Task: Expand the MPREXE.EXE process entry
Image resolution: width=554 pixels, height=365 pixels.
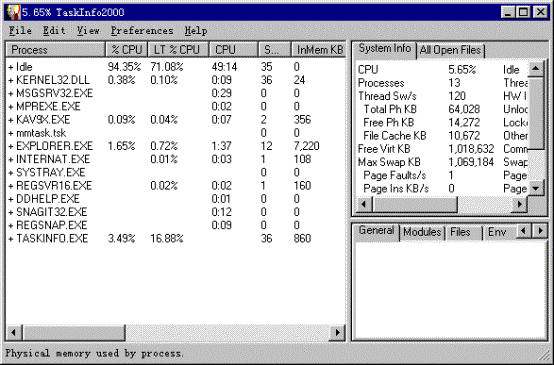Action: click(11, 107)
